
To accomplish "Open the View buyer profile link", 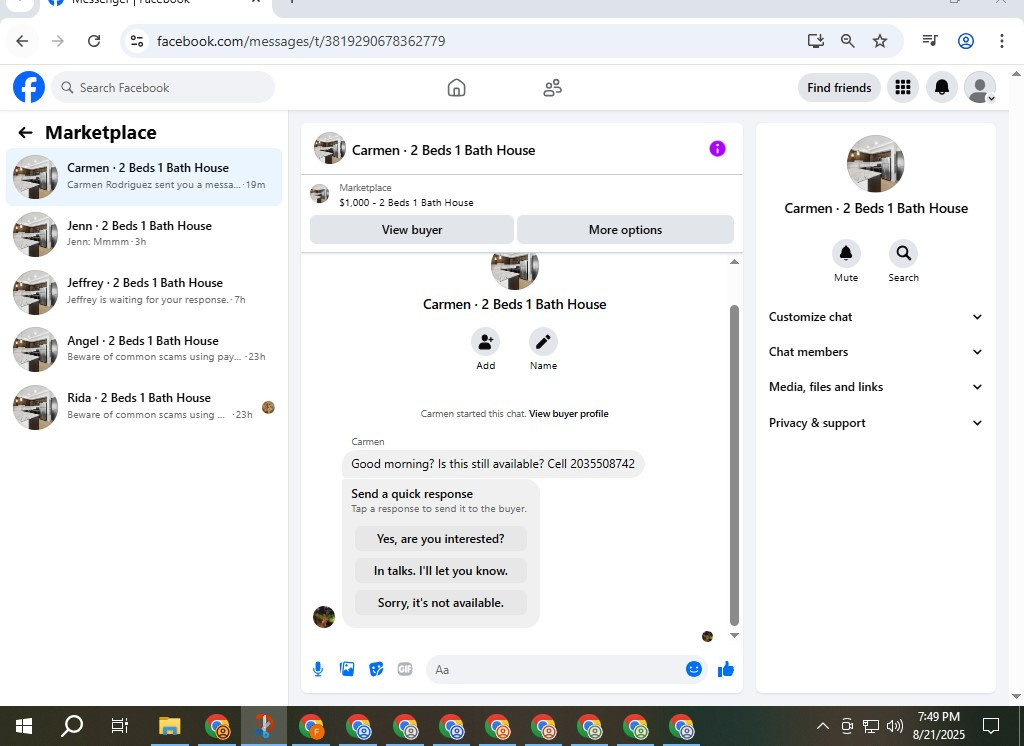I will pyautogui.click(x=569, y=414).
